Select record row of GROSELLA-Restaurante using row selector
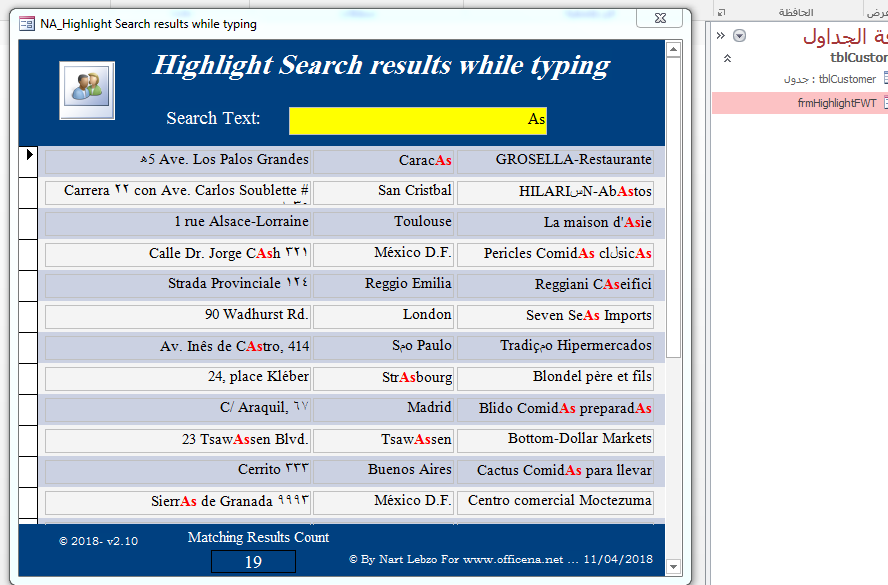This screenshot has width=888, height=585. [x=28, y=159]
